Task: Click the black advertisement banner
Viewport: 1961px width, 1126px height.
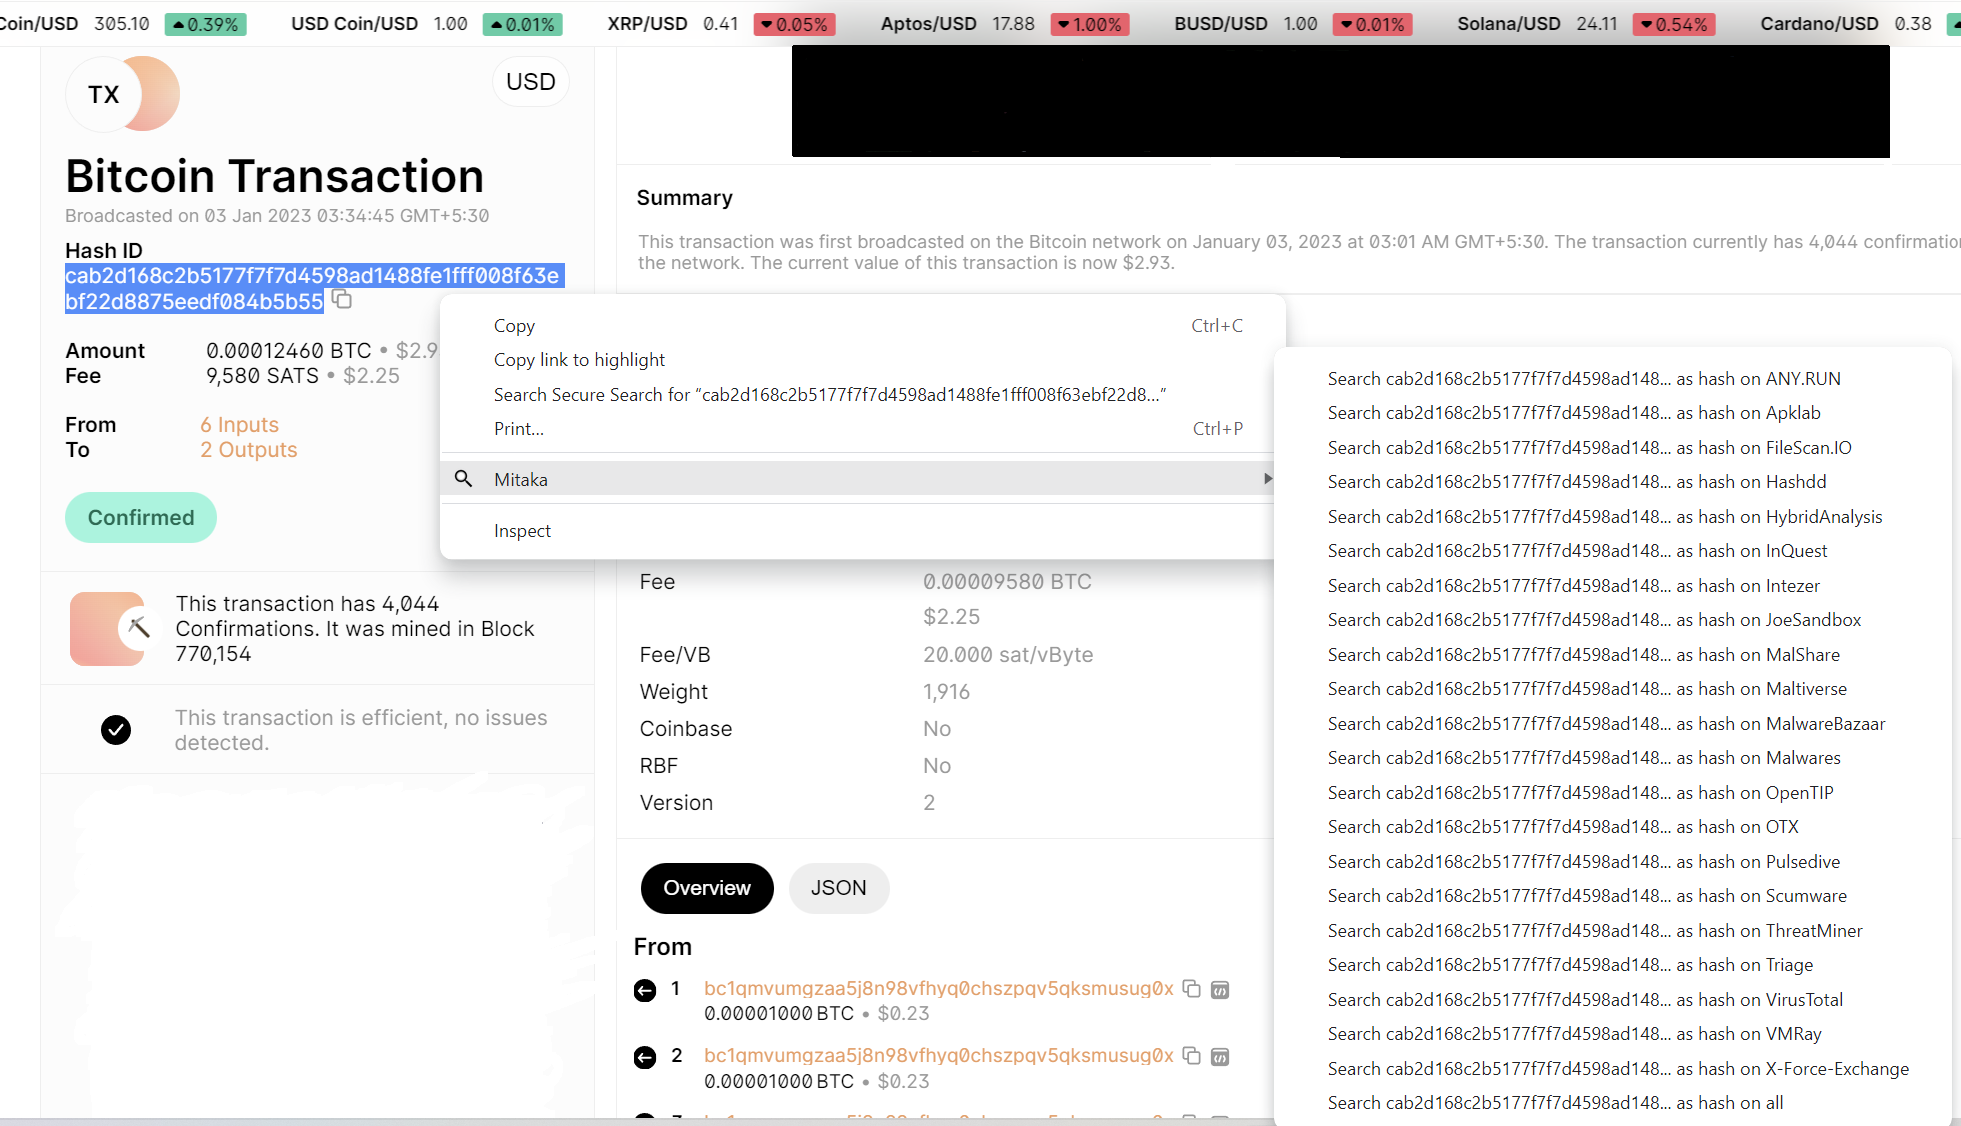Action: [1341, 101]
